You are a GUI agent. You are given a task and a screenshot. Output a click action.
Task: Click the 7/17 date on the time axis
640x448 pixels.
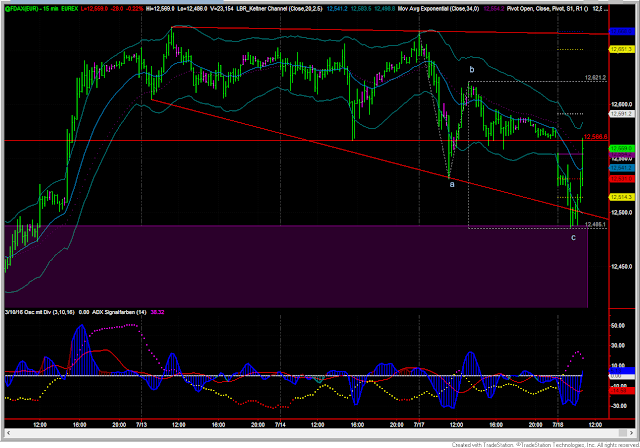419,425
